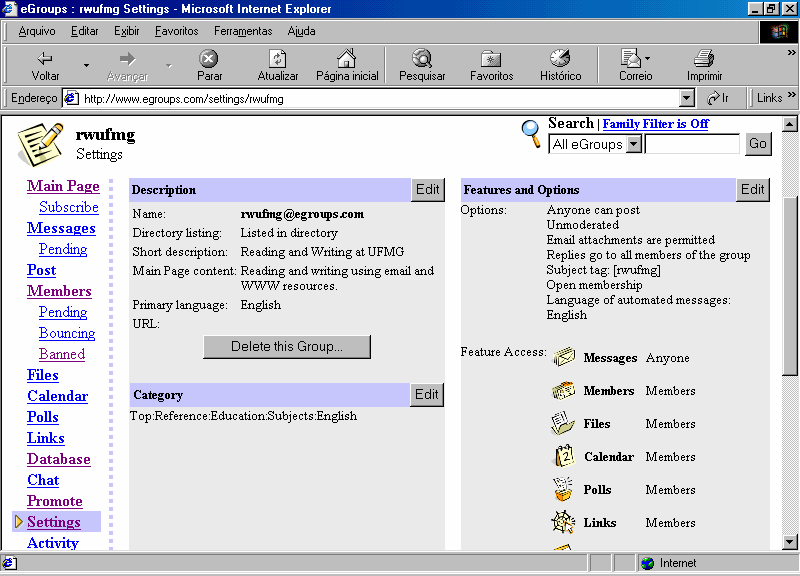
Task: Click the page icon in address bar
Action: click(72, 98)
